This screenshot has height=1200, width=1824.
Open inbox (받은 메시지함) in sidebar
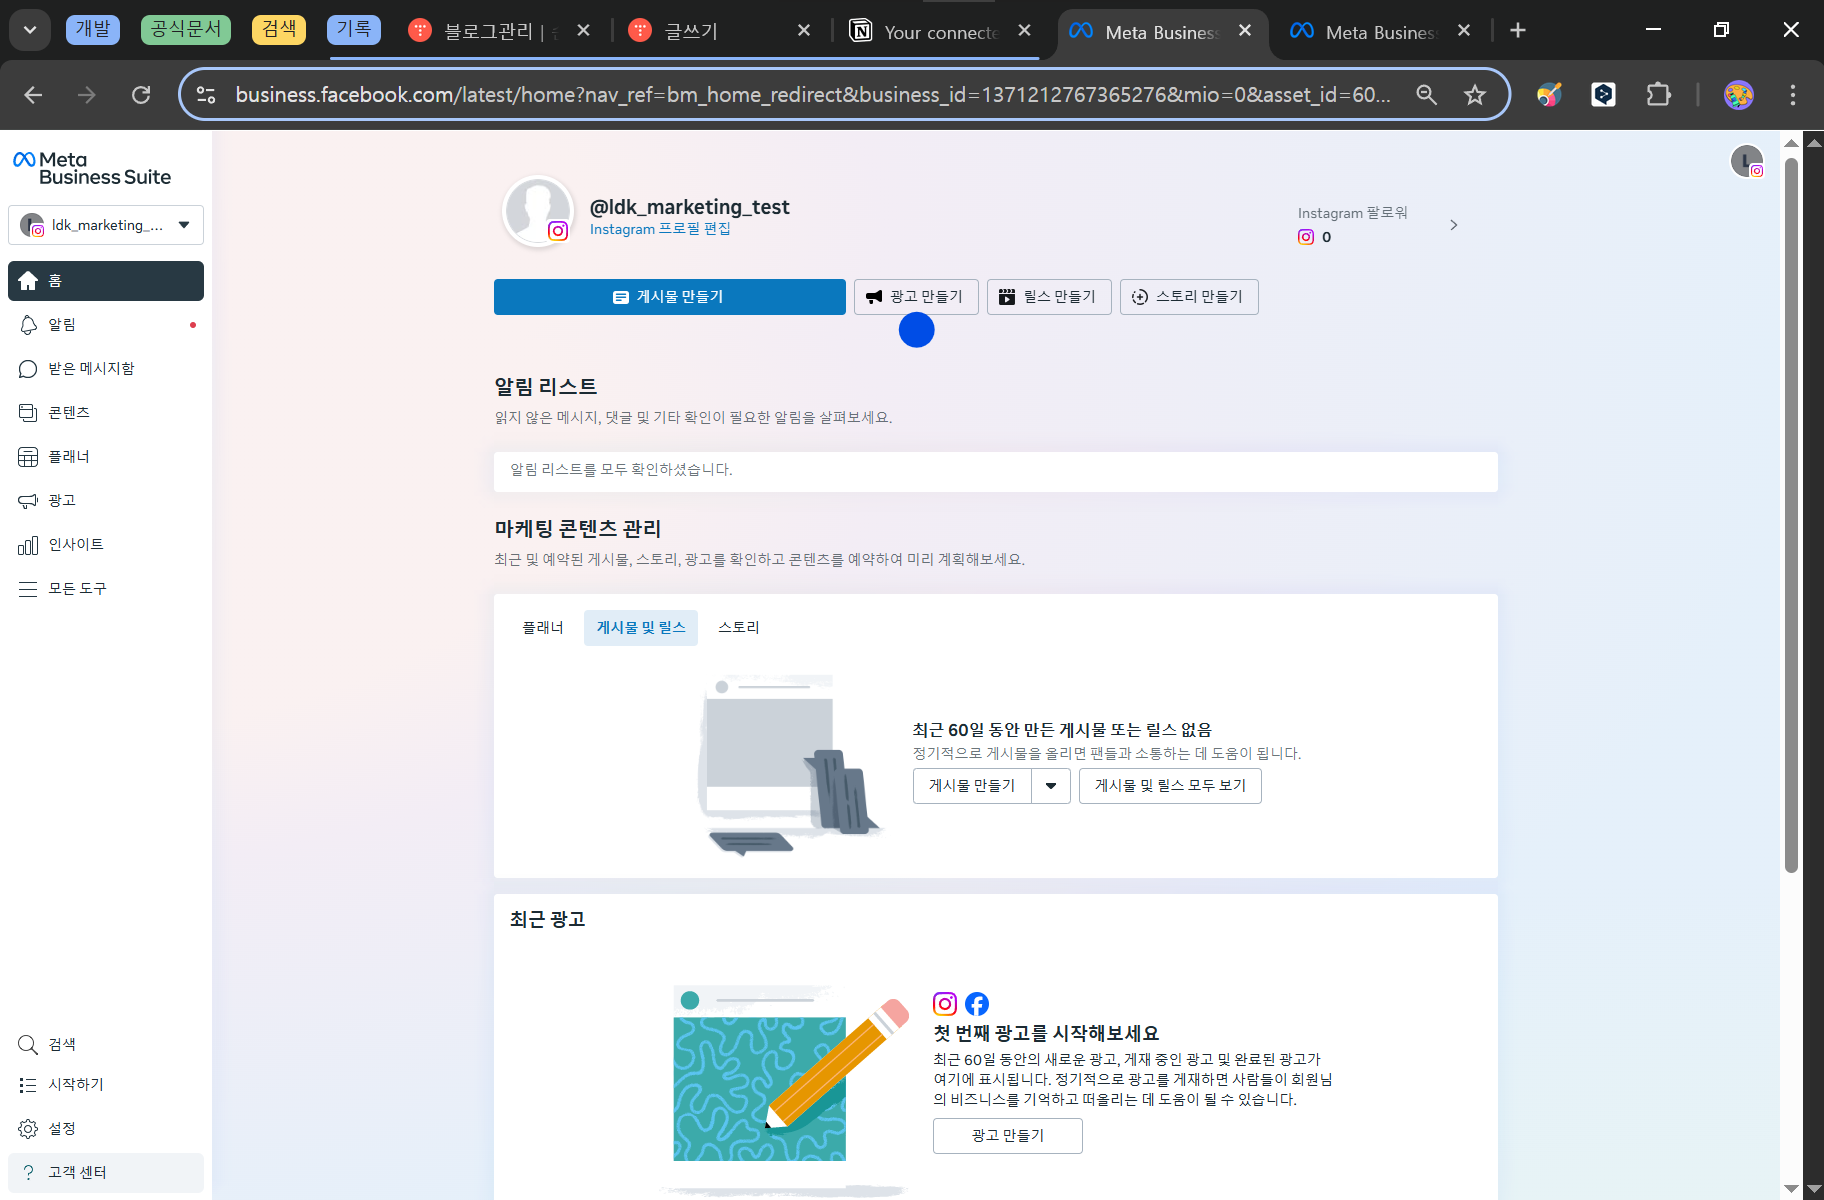coord(105,369)
